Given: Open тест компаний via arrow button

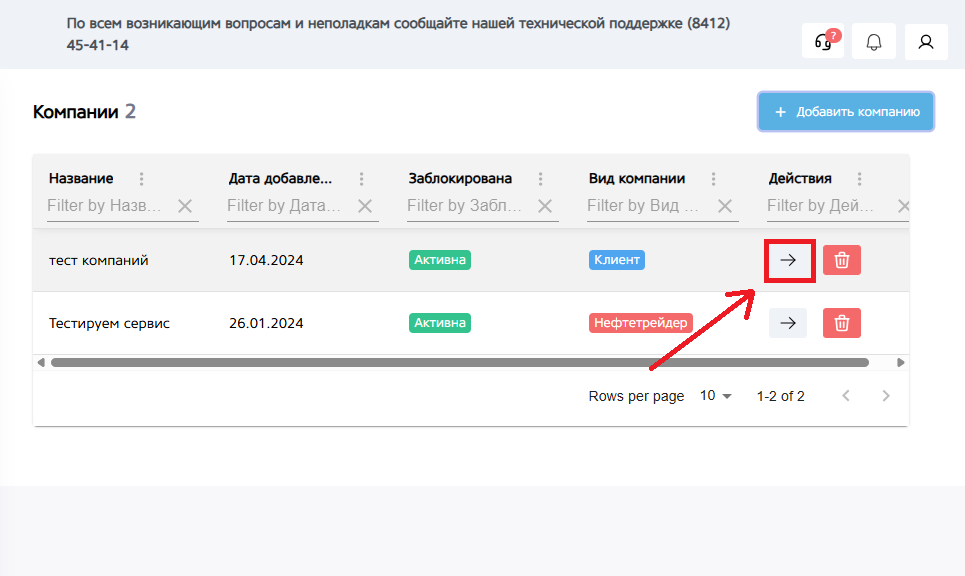Looking at the screenshot, I should click(x=788, y=260).
